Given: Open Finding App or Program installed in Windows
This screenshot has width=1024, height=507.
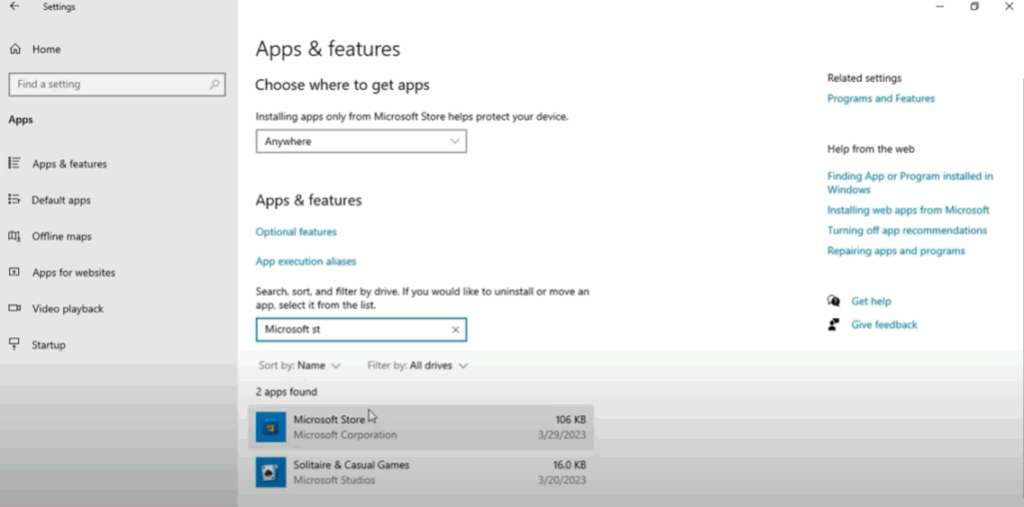Looking at the screenshot, I should pos(910,183).
